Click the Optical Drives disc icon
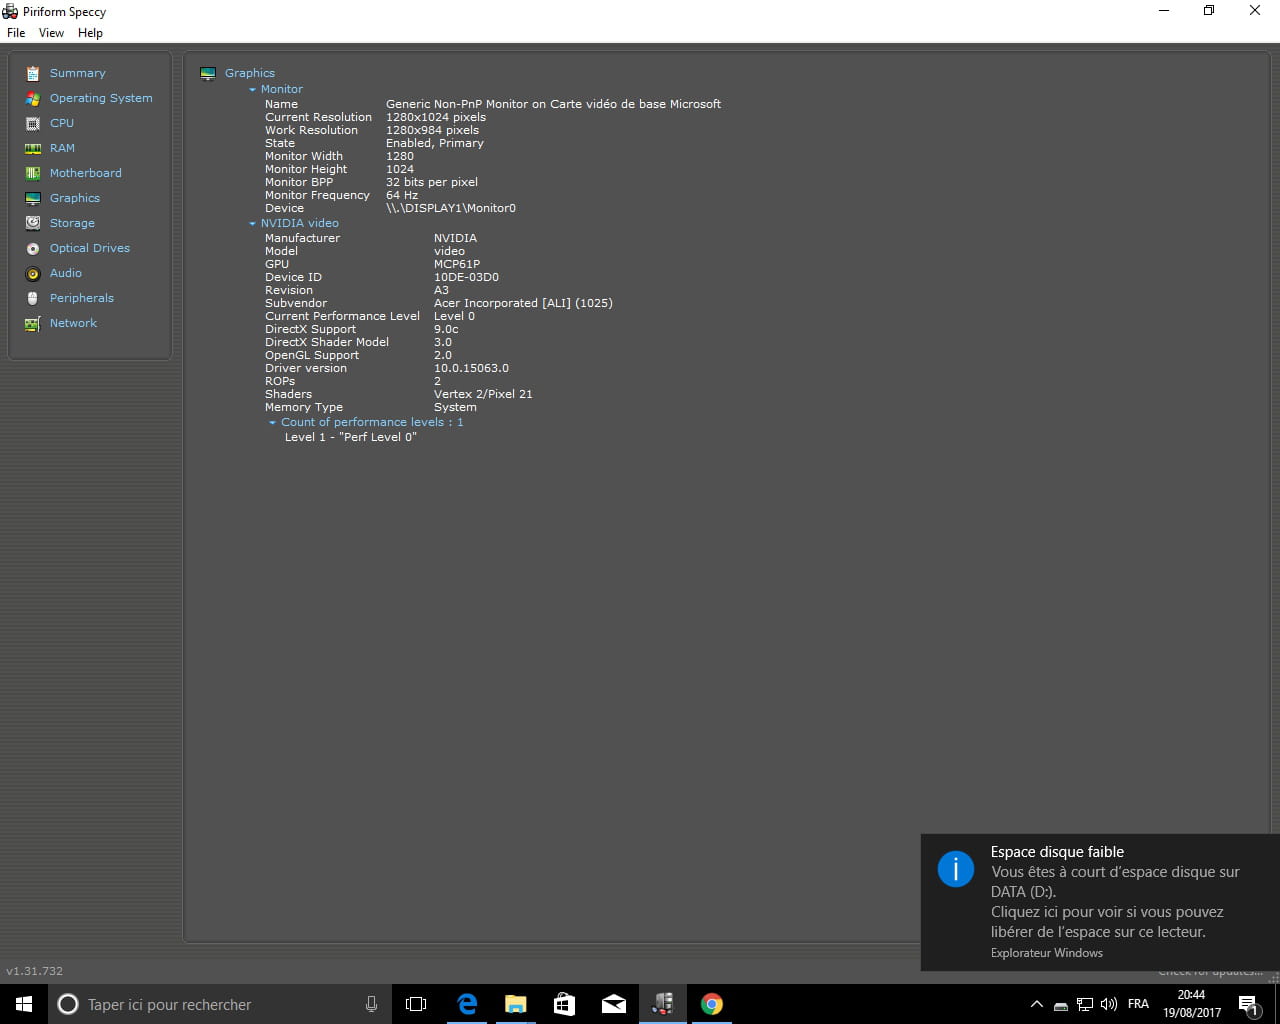 coord(33,248)
